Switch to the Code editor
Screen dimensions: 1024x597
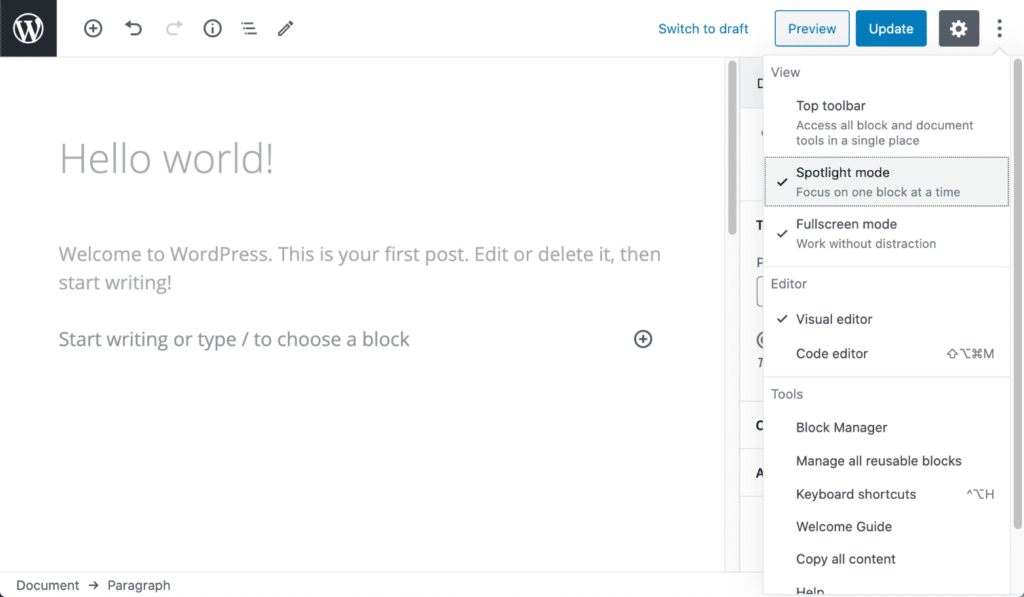point(830,353)
